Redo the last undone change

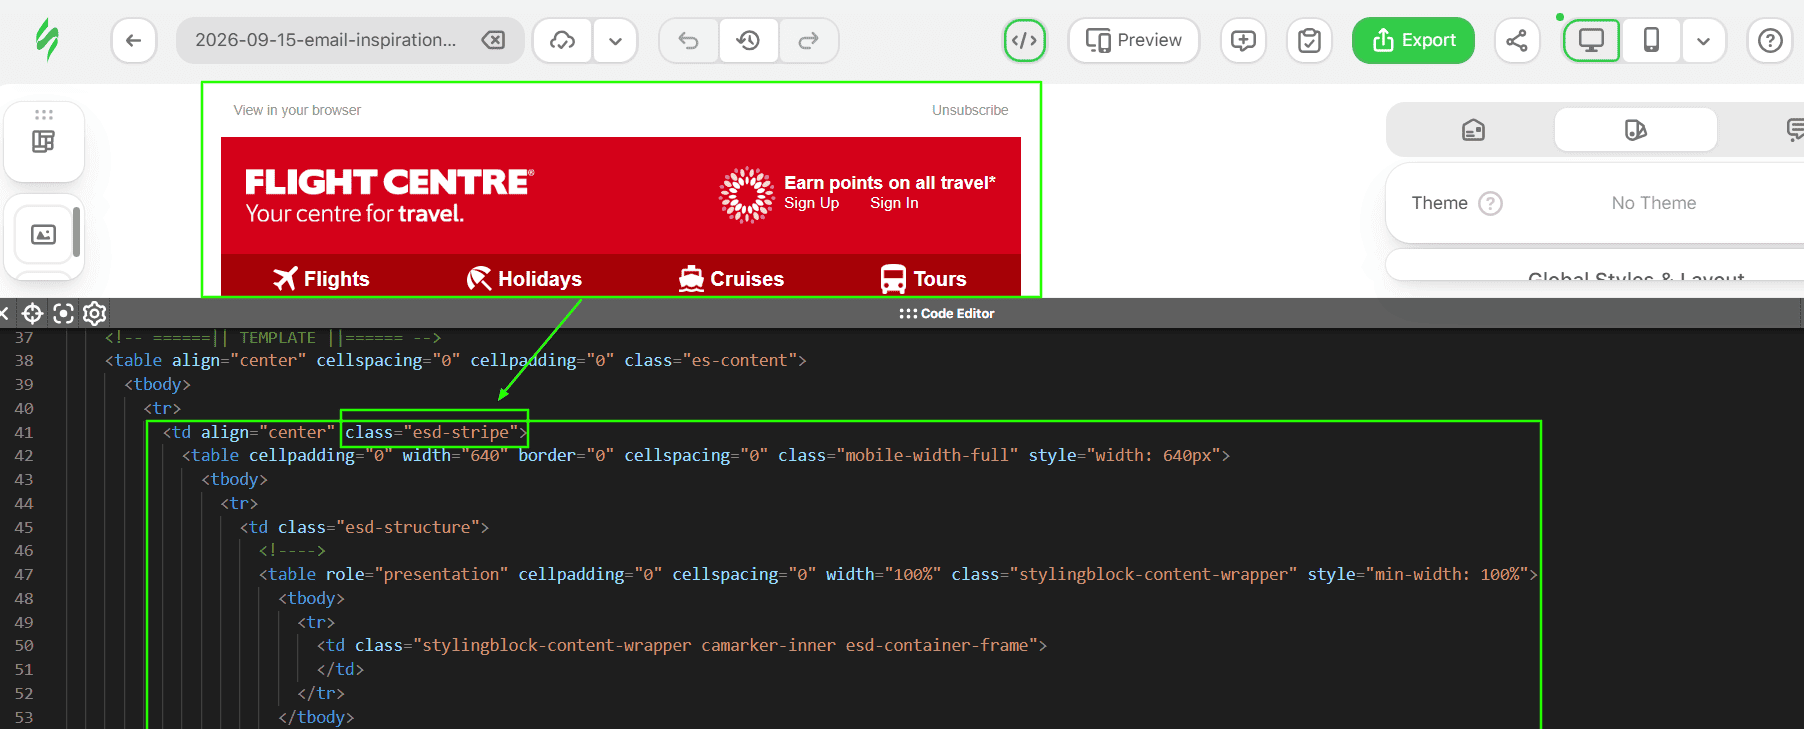click(808, 40)
